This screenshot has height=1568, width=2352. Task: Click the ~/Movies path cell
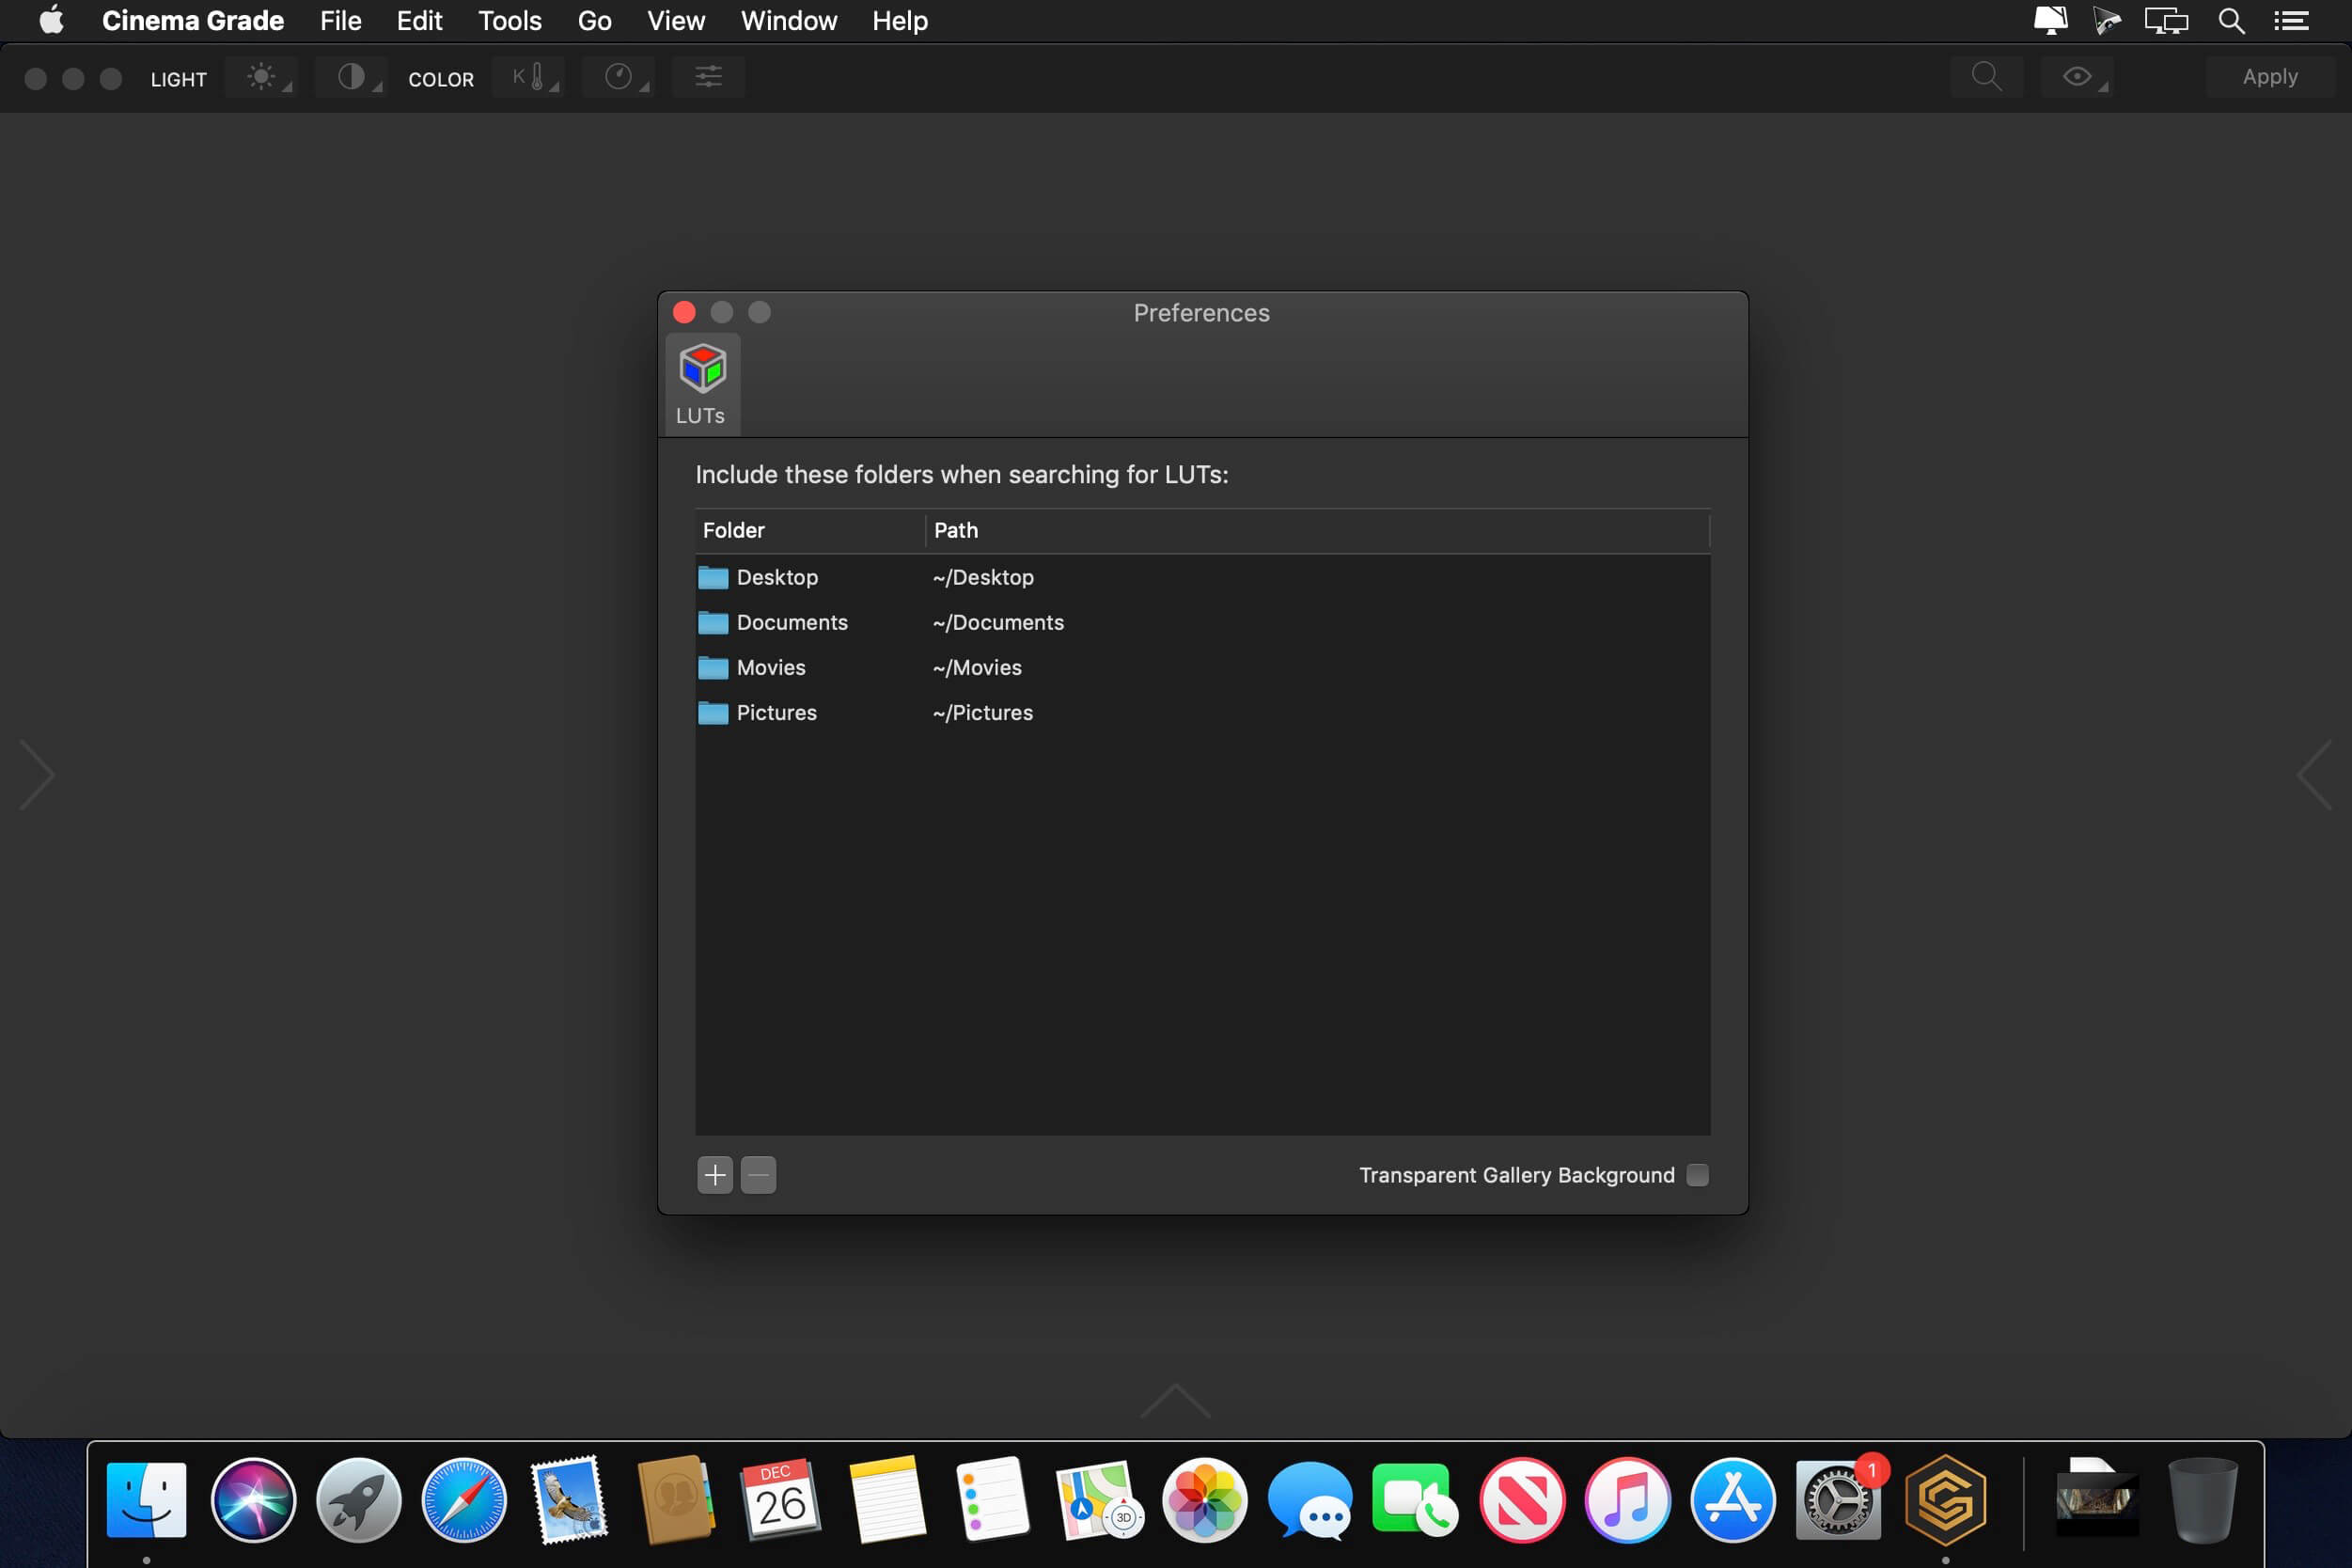(977, 668)
